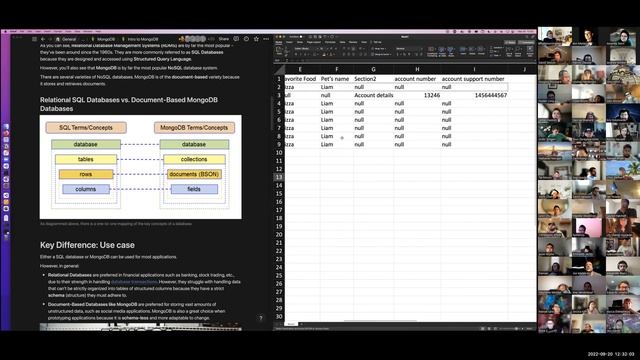Favorite the page with the star icon
The image size is (640, 360).
coord(256,39)
